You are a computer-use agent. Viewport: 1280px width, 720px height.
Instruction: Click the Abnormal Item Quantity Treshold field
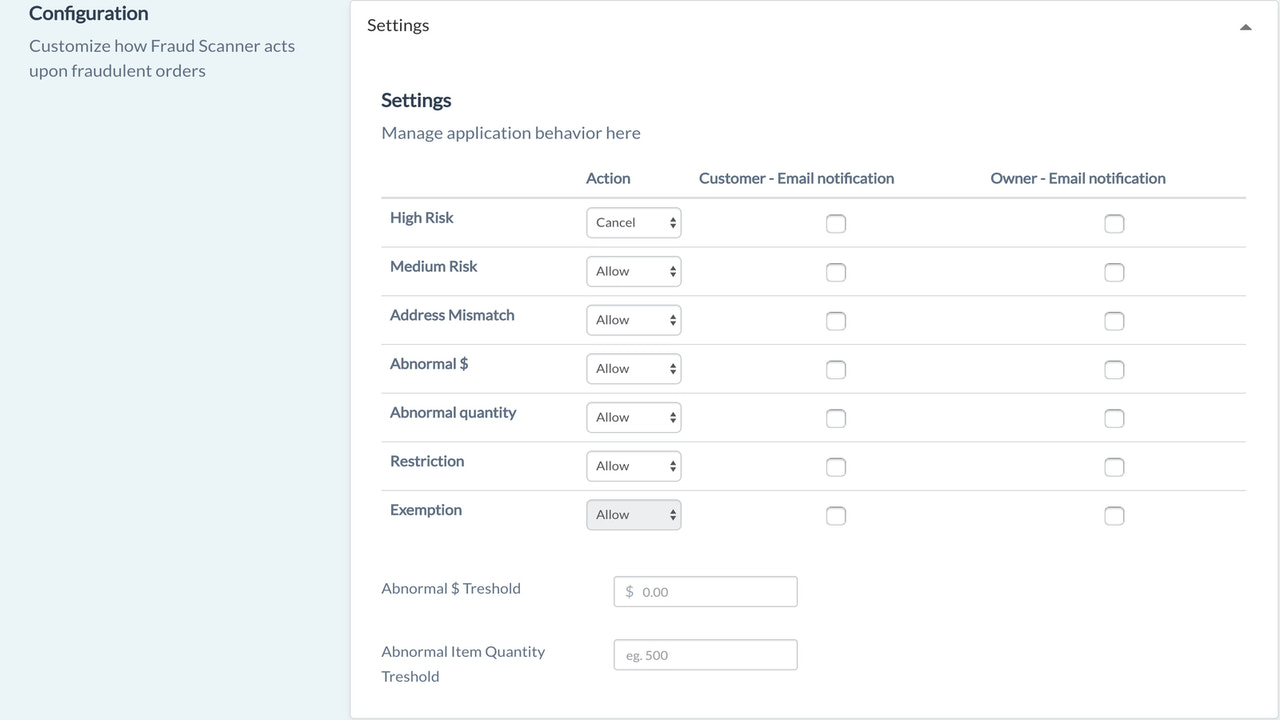click(x=706, y=655)
